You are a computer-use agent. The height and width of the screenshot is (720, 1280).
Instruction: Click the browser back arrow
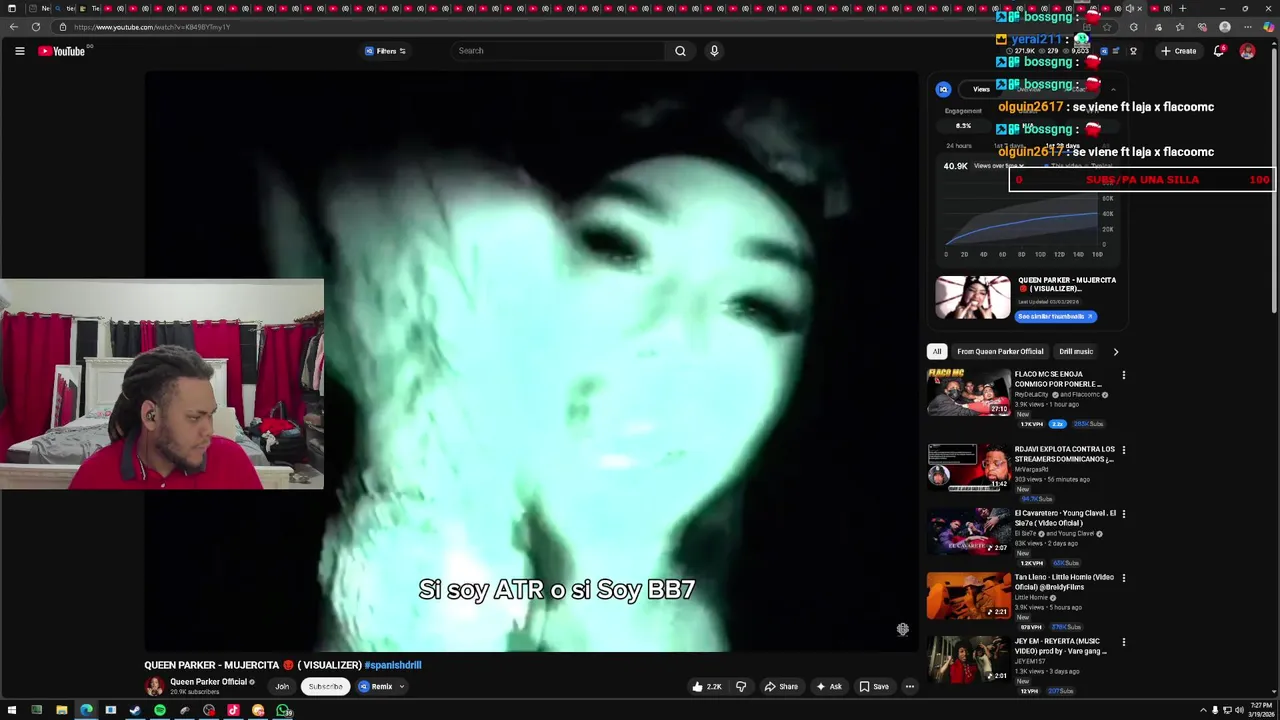coord(13,27)
